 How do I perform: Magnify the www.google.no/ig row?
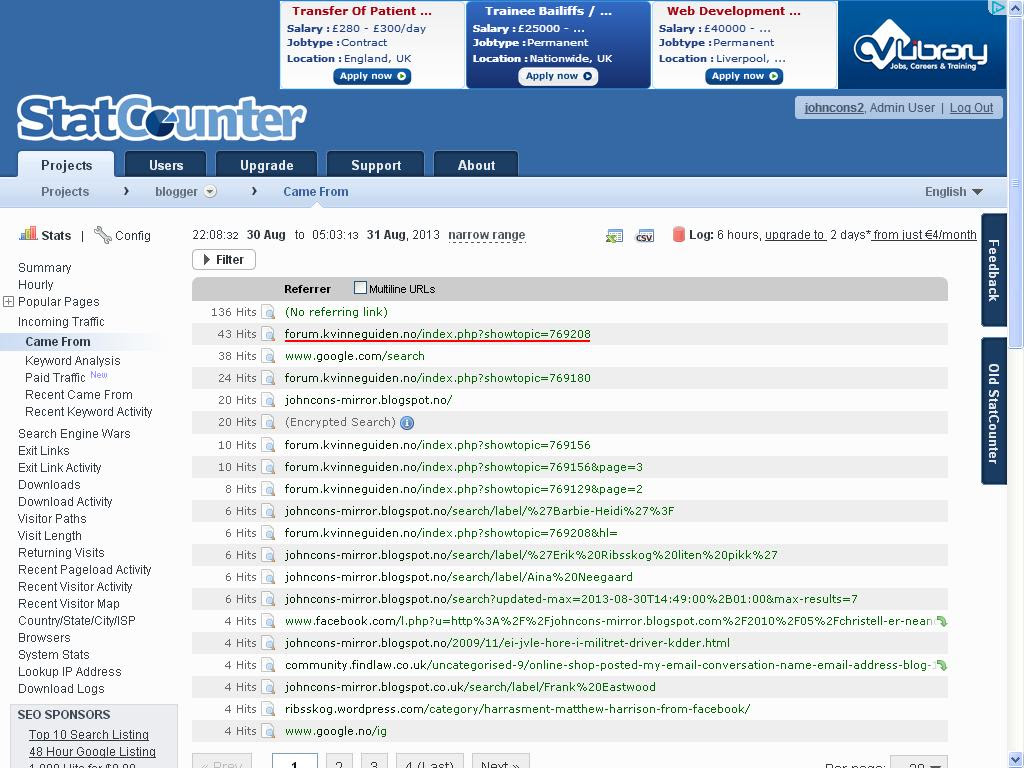pos(268,731)
